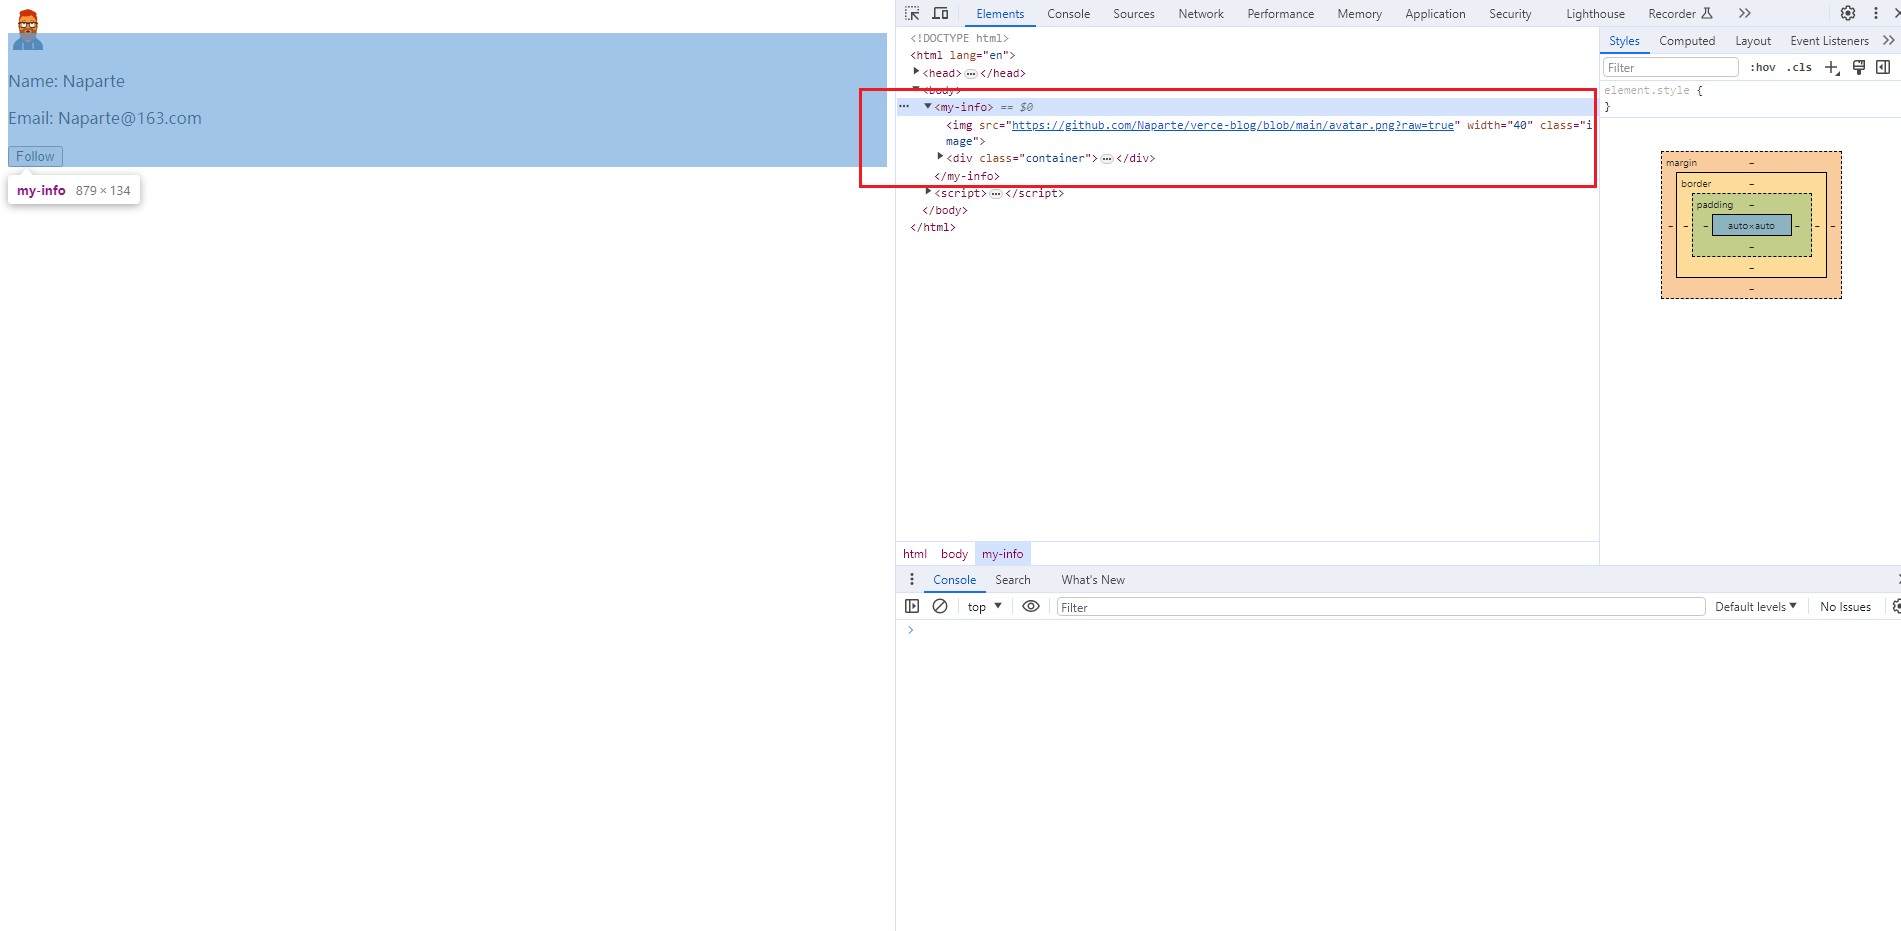Screen dimensions: 1901x931
Task: Open the ellipsis actions menu beside my-info row
Action: pyautogui.click(x=904, y=106)
